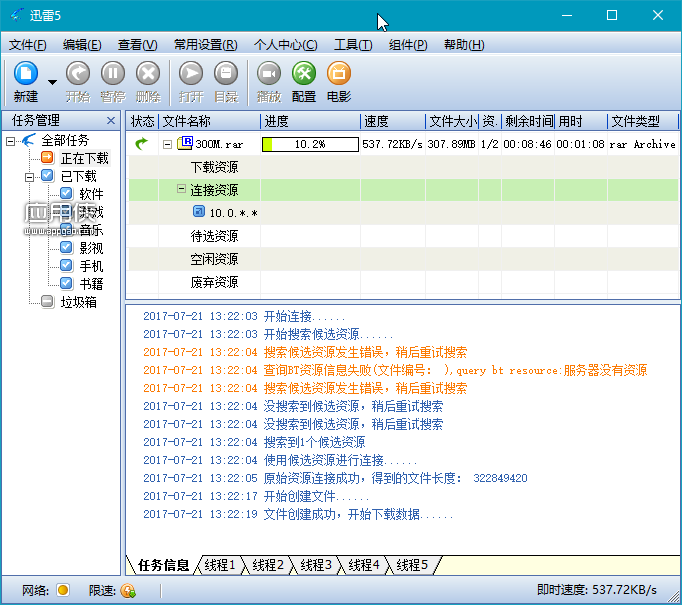Switch to the 线程1 tab
This screenshot has height=605, width=682.
[x=220, y=565]
